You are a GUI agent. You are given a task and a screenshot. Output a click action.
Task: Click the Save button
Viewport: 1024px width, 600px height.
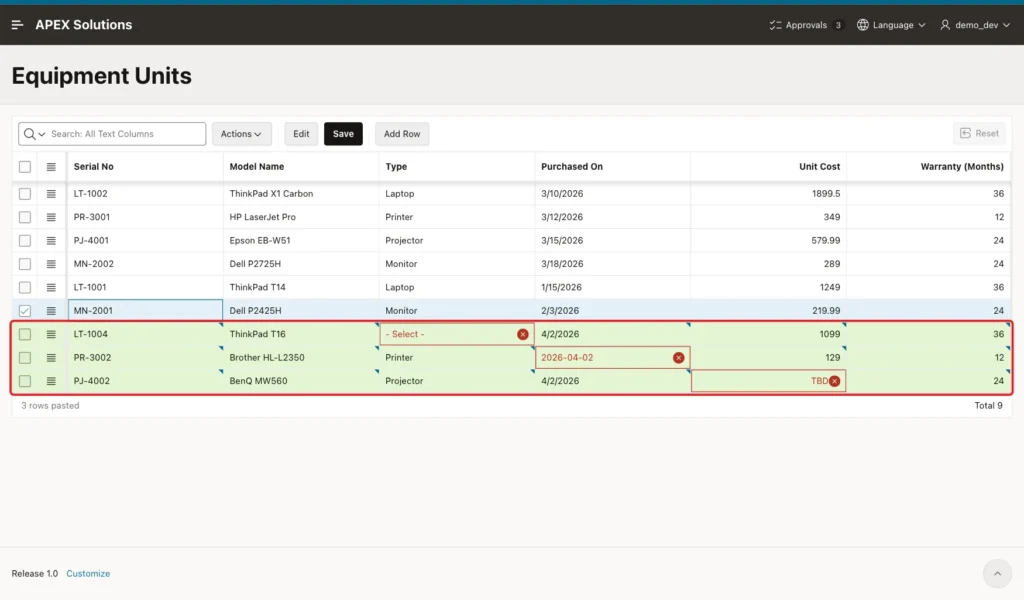(343, 134)
